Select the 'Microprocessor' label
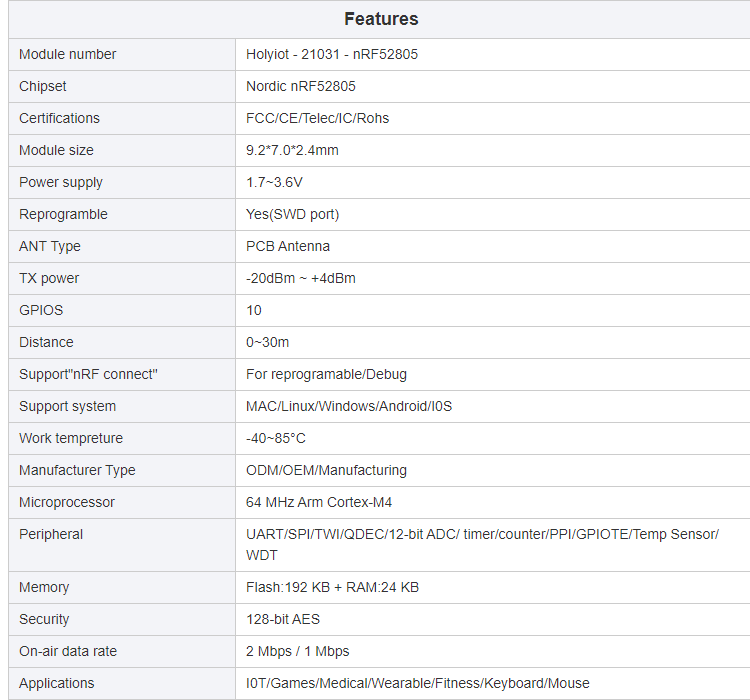The image size is (750, 700). point(67,502)
